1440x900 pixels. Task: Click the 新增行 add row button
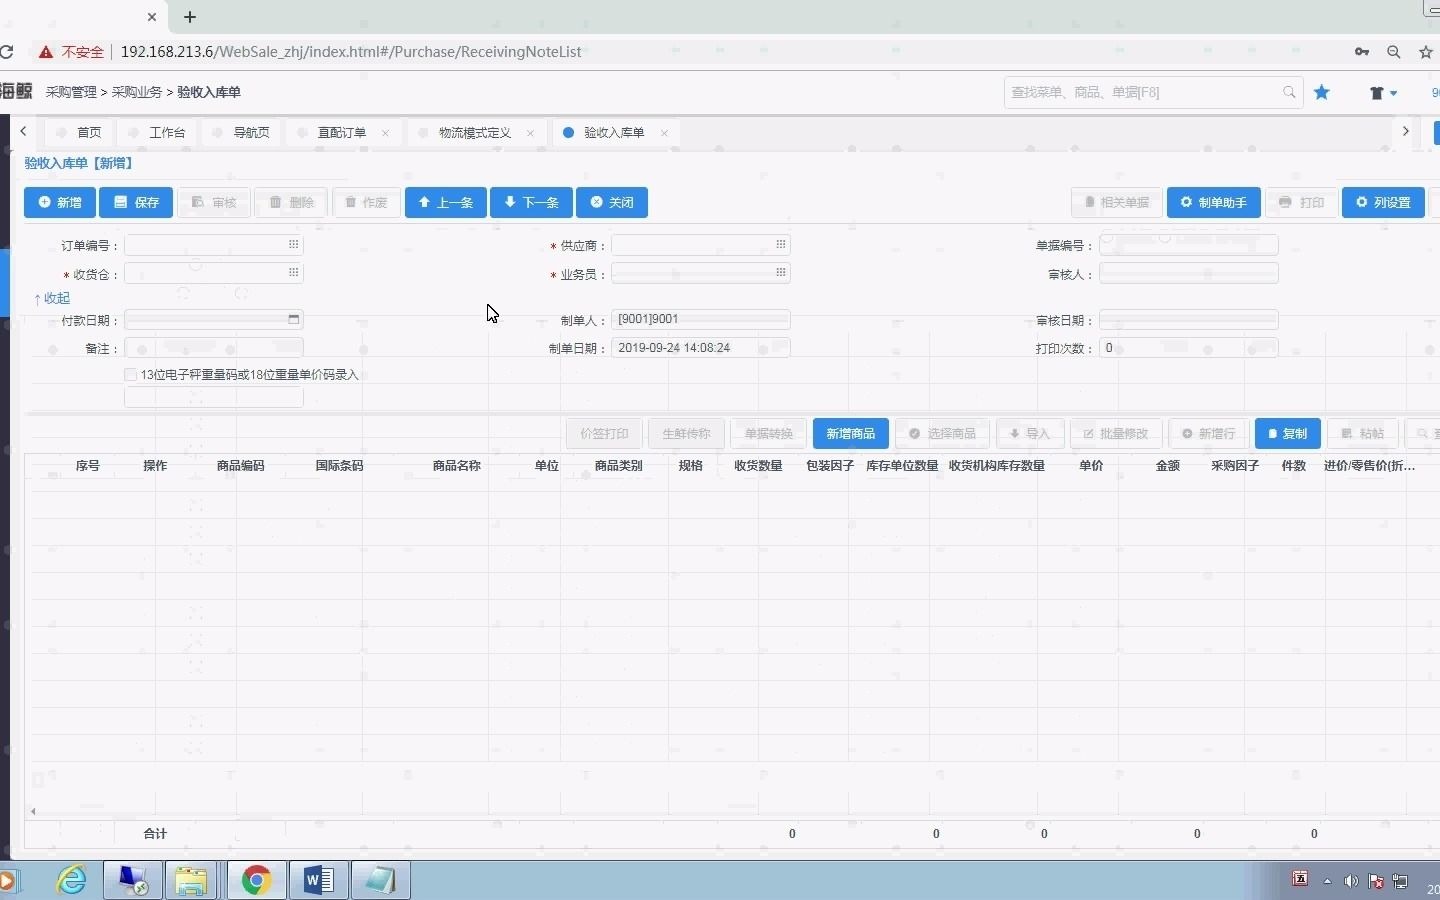[1209, 433]
